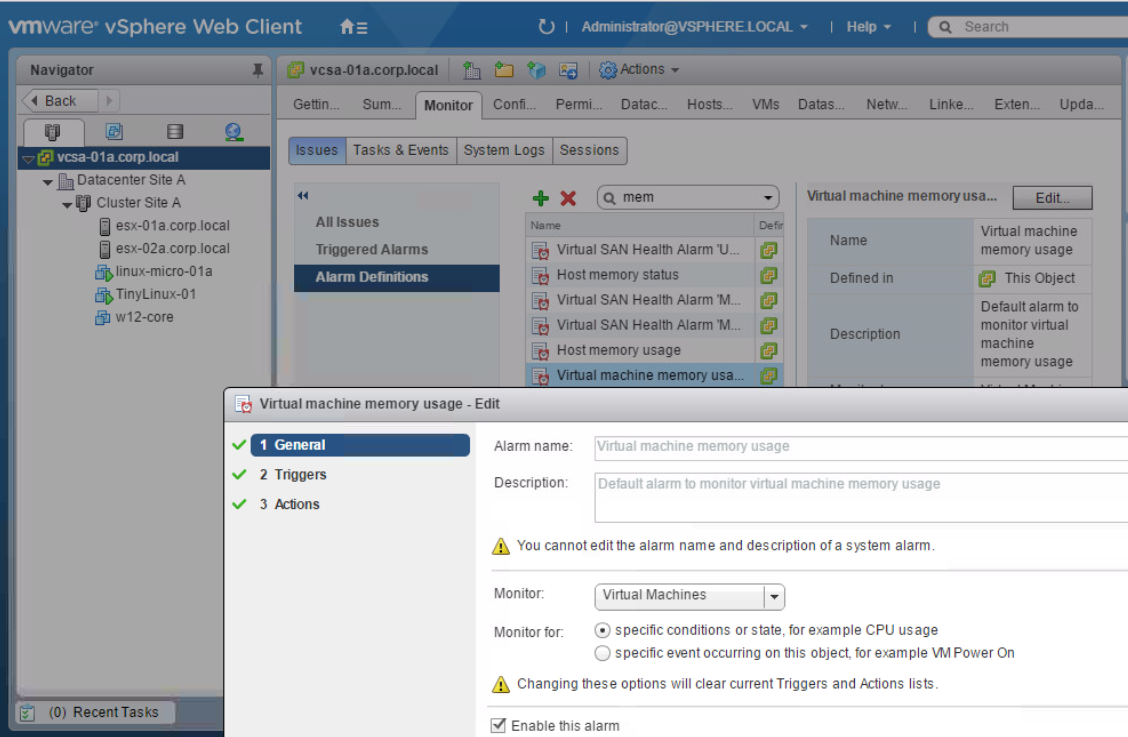Click the Name column header in alarm list
Screen dimensions: 1128x737
[640, 225]
